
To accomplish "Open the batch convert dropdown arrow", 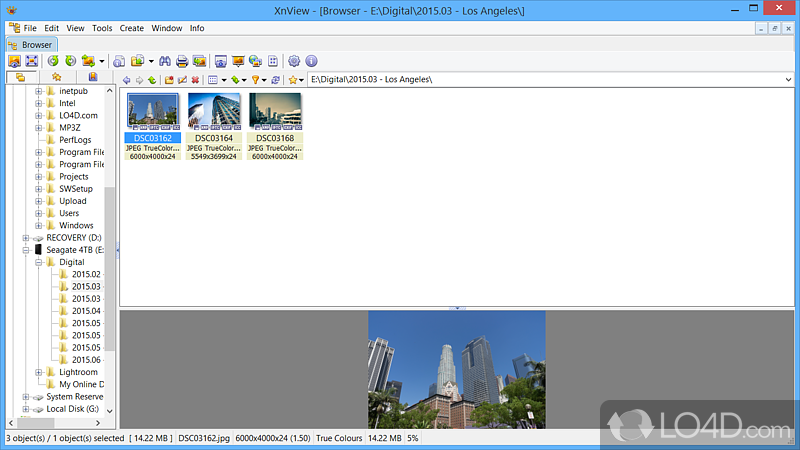I will coord(151,62).
